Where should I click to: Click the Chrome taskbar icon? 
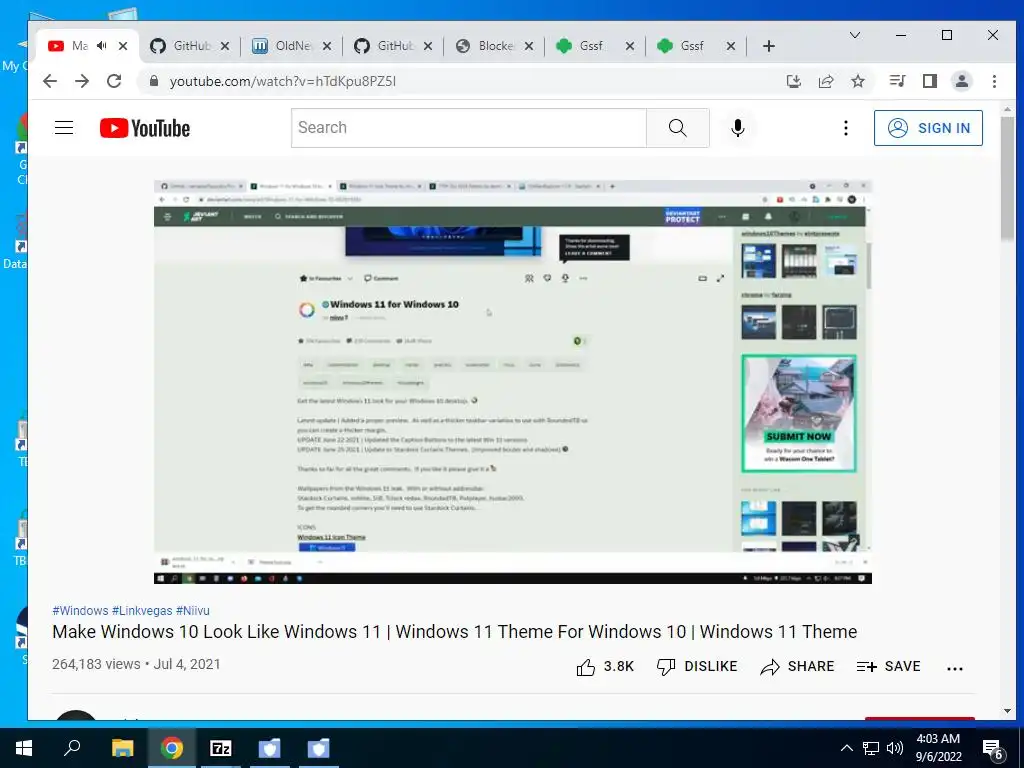pos(172,748)
